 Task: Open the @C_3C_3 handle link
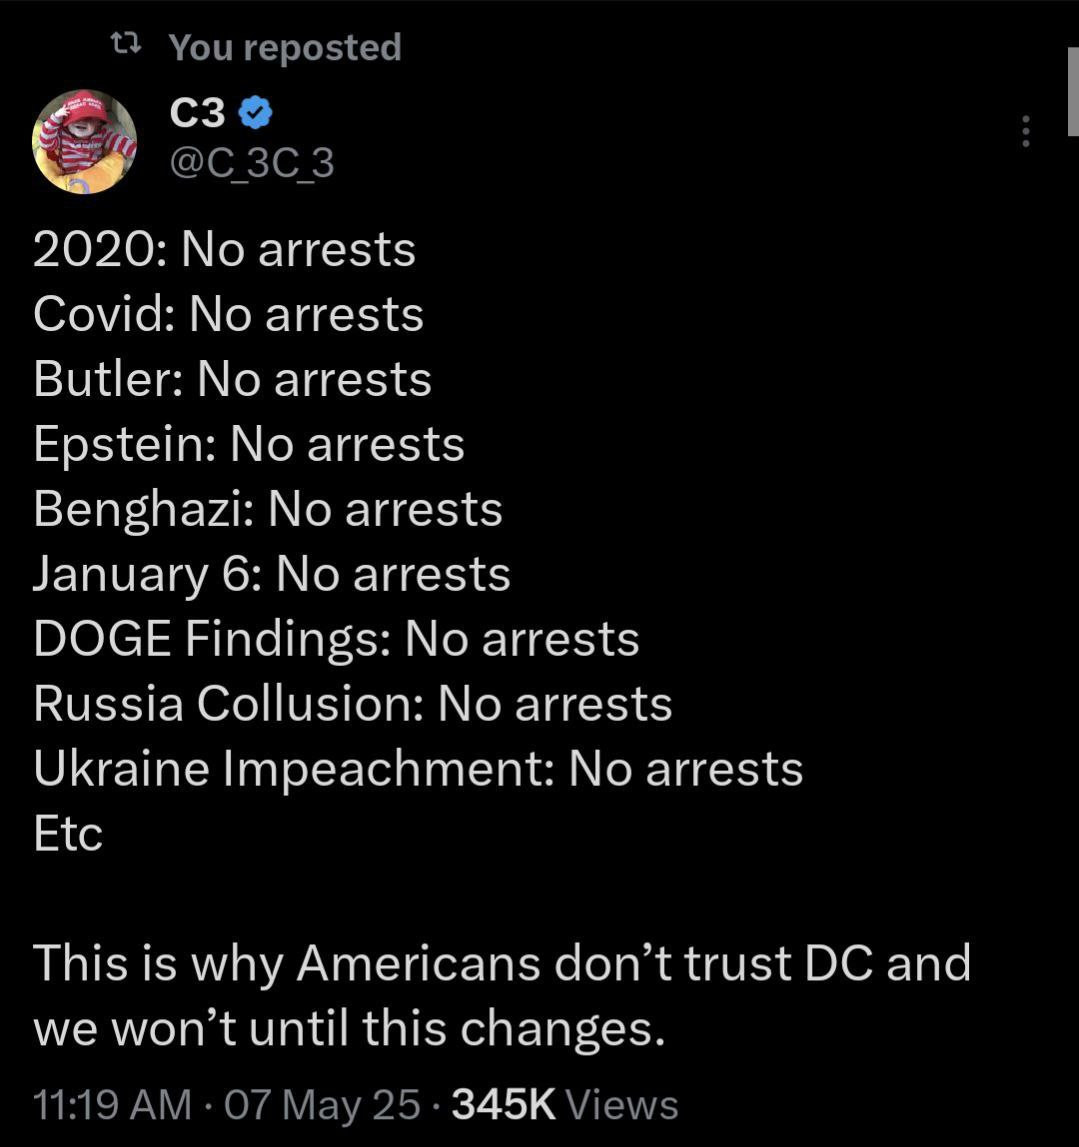[x=252, y=163]
